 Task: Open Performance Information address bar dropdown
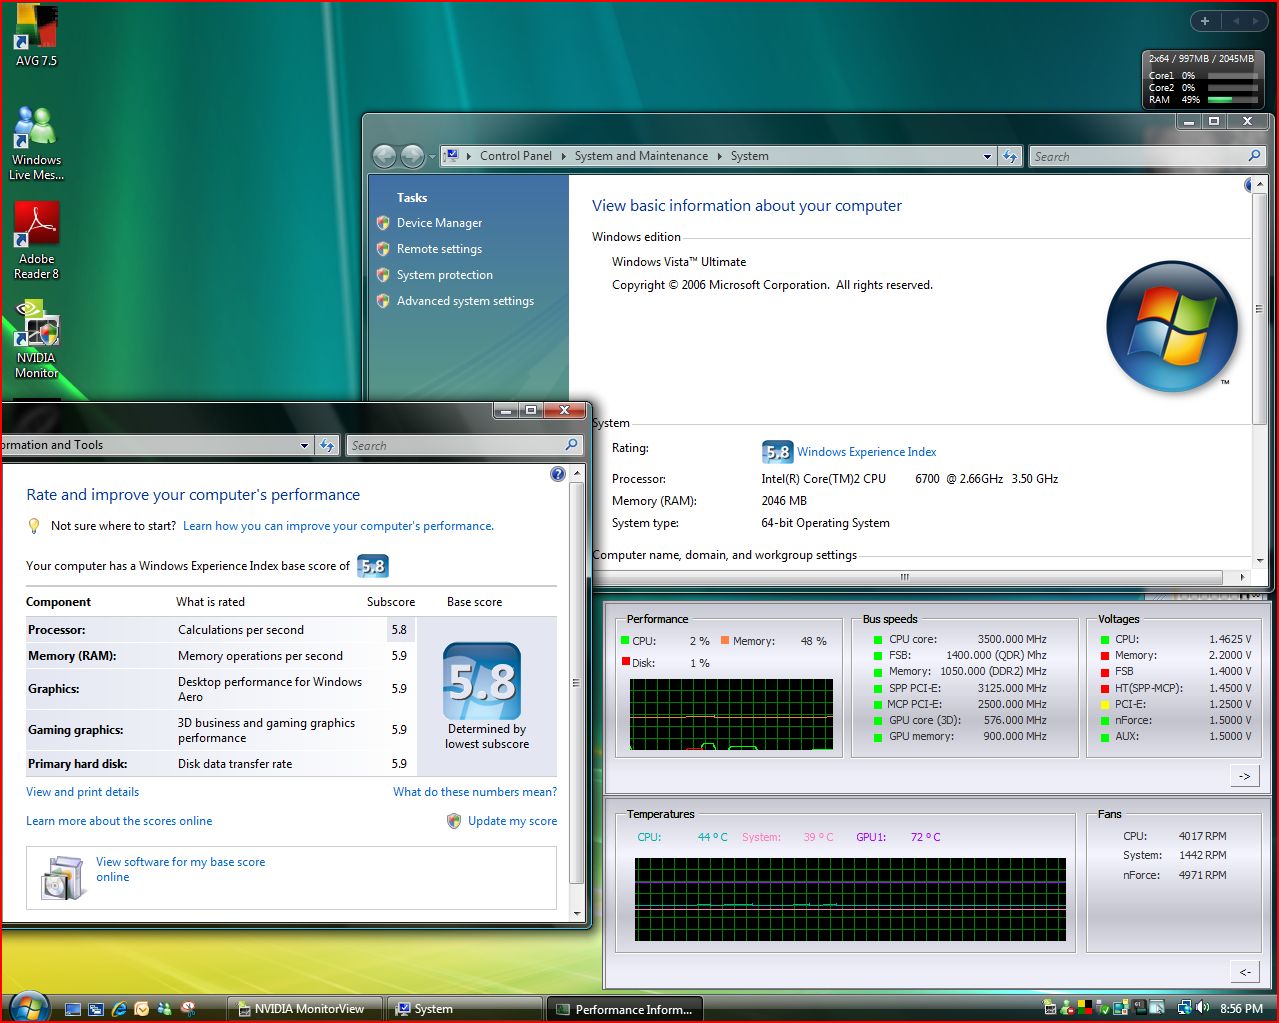pyautogui.click(x=304, y=446)
